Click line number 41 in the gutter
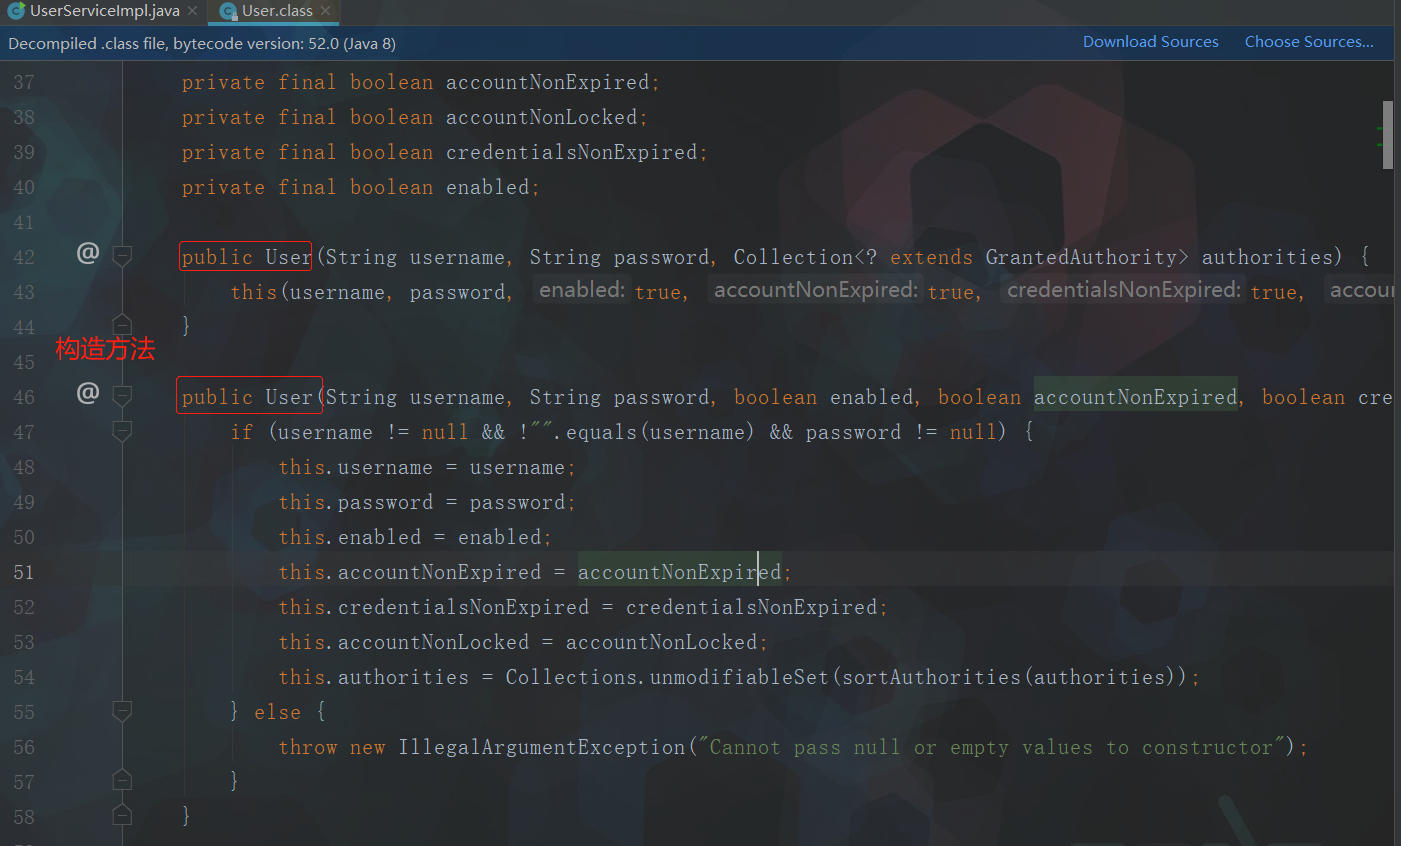 tap(24, 222)
